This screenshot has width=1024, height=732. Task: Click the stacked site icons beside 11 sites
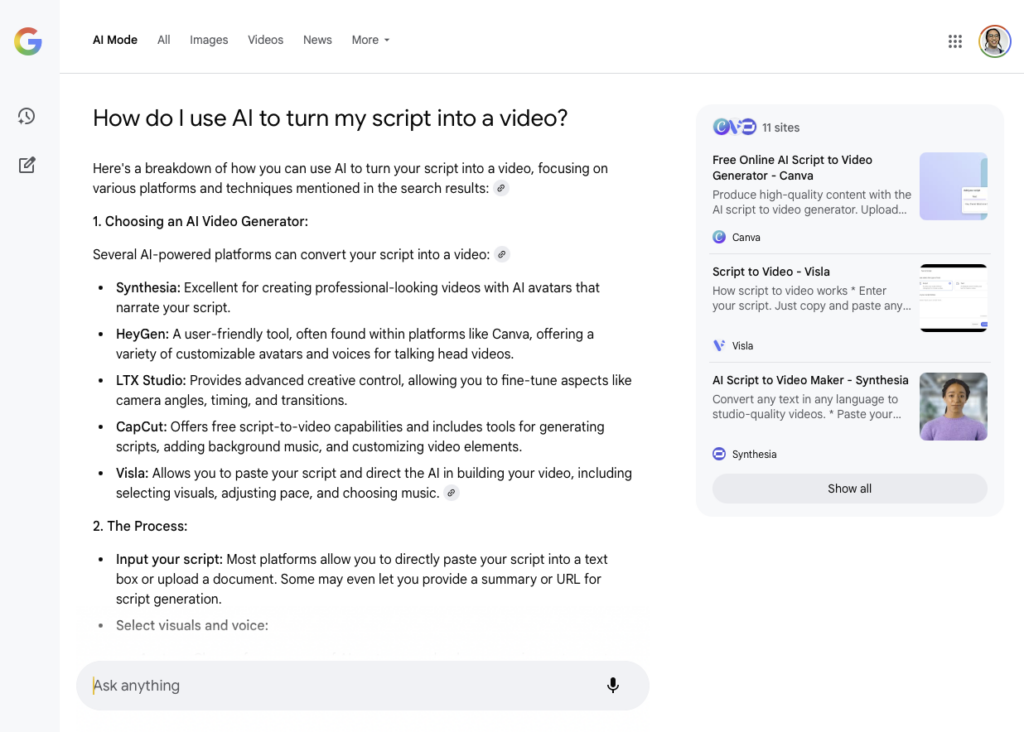pyautogui.click(x=735, y=127)
